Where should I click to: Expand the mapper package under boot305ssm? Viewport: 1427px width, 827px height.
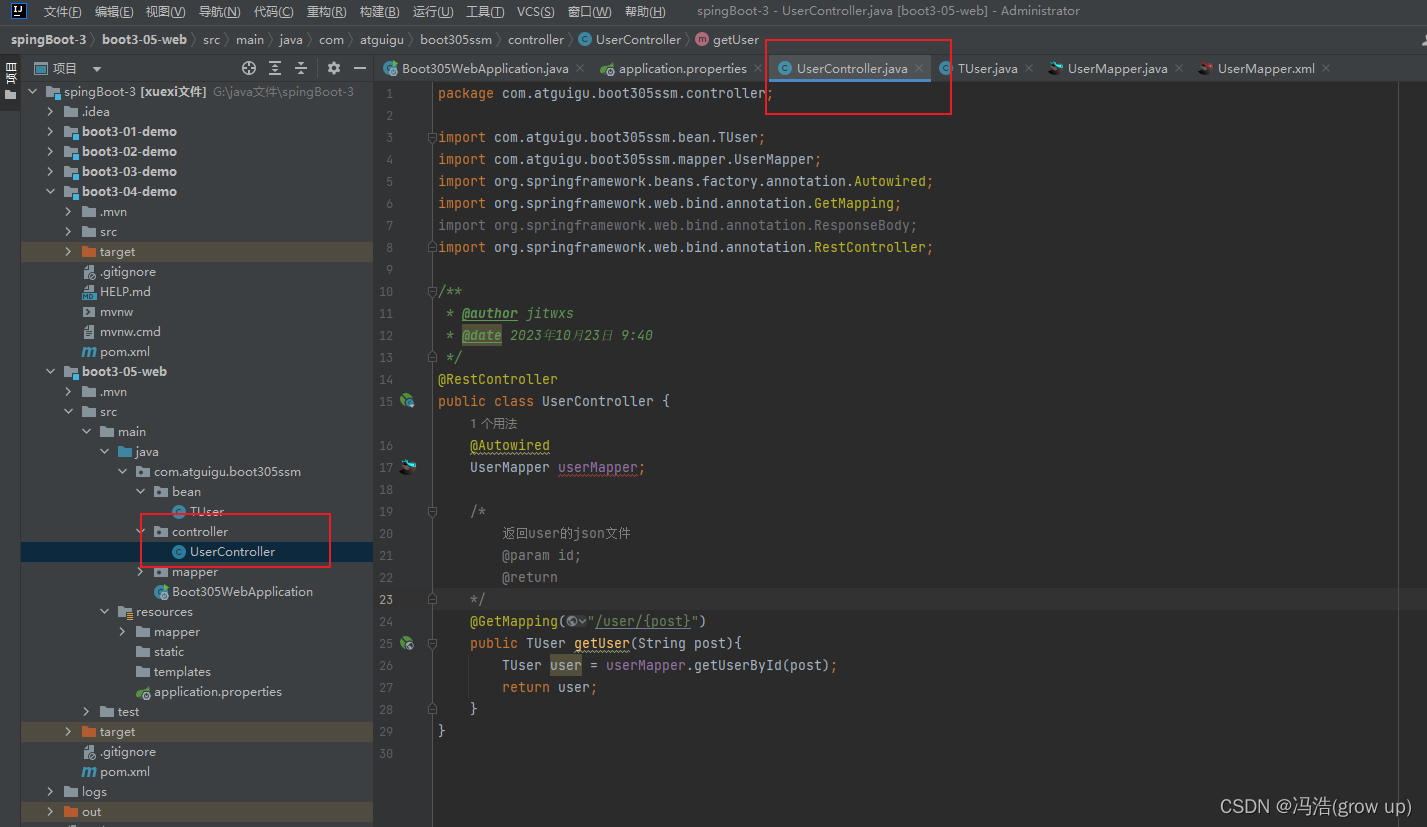(x=140, y=572)
